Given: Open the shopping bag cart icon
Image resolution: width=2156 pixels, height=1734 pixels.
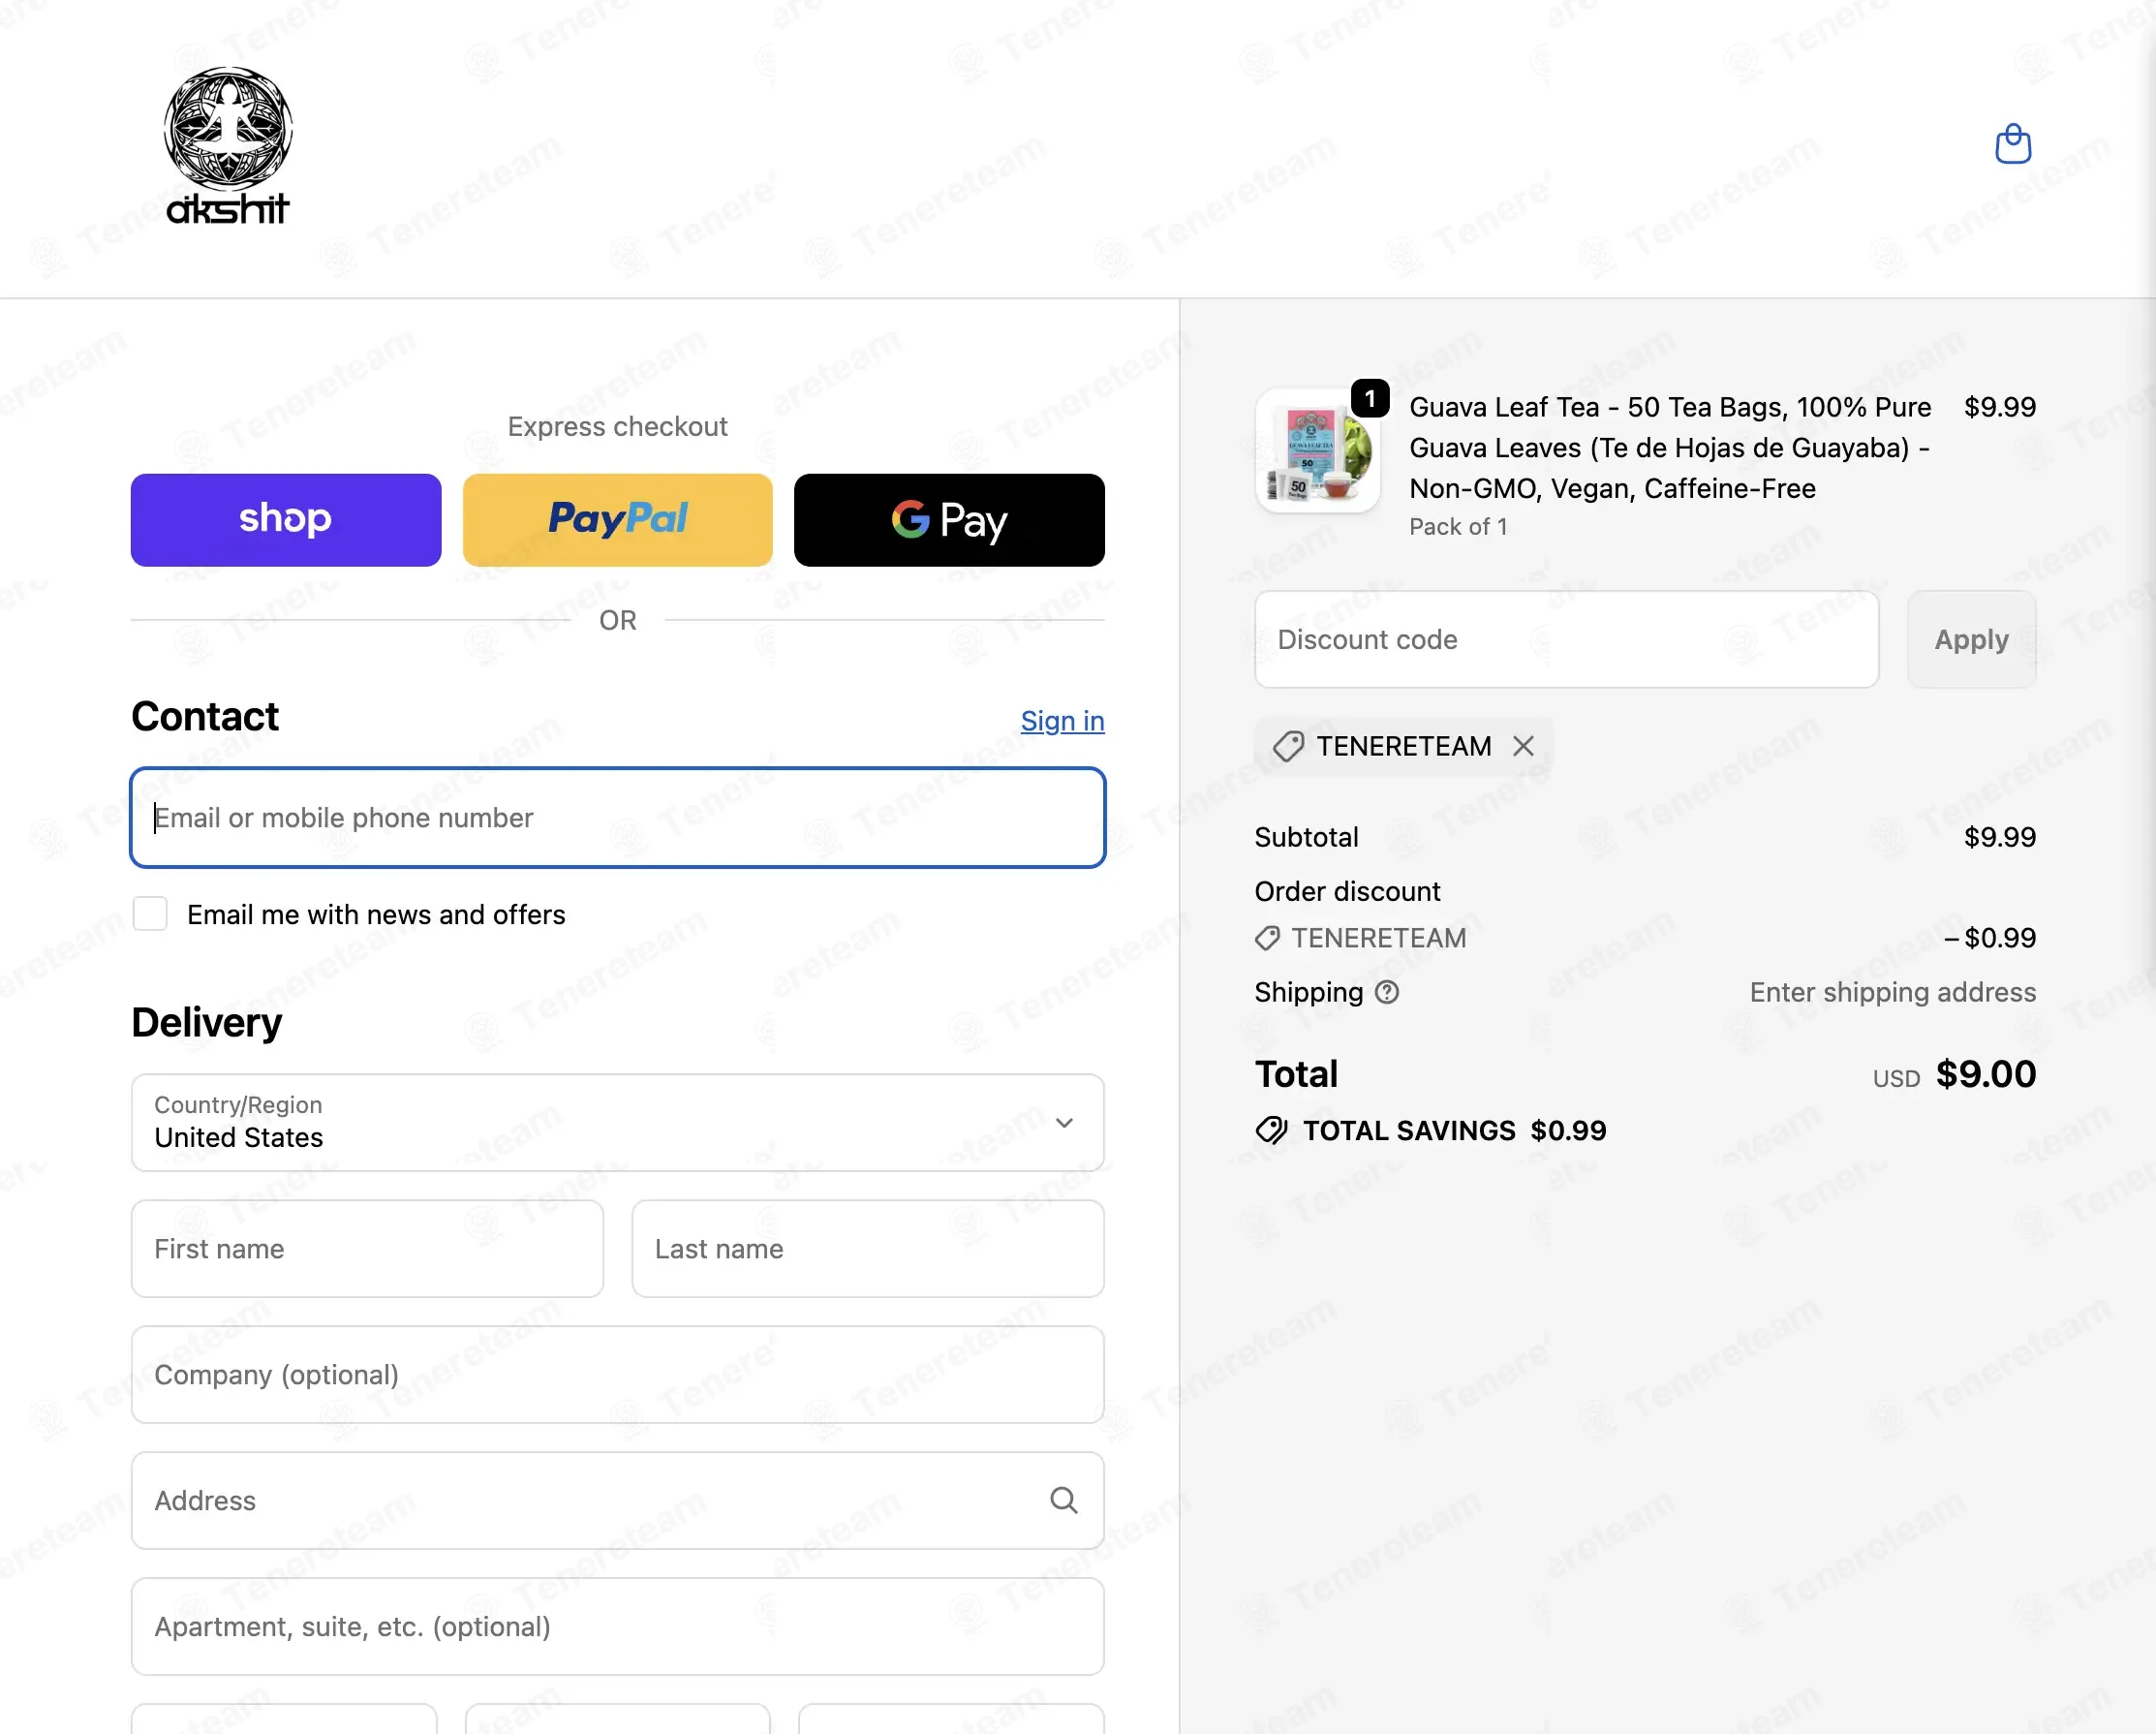Looking at the screenshot, I should tap(2012, 144).
